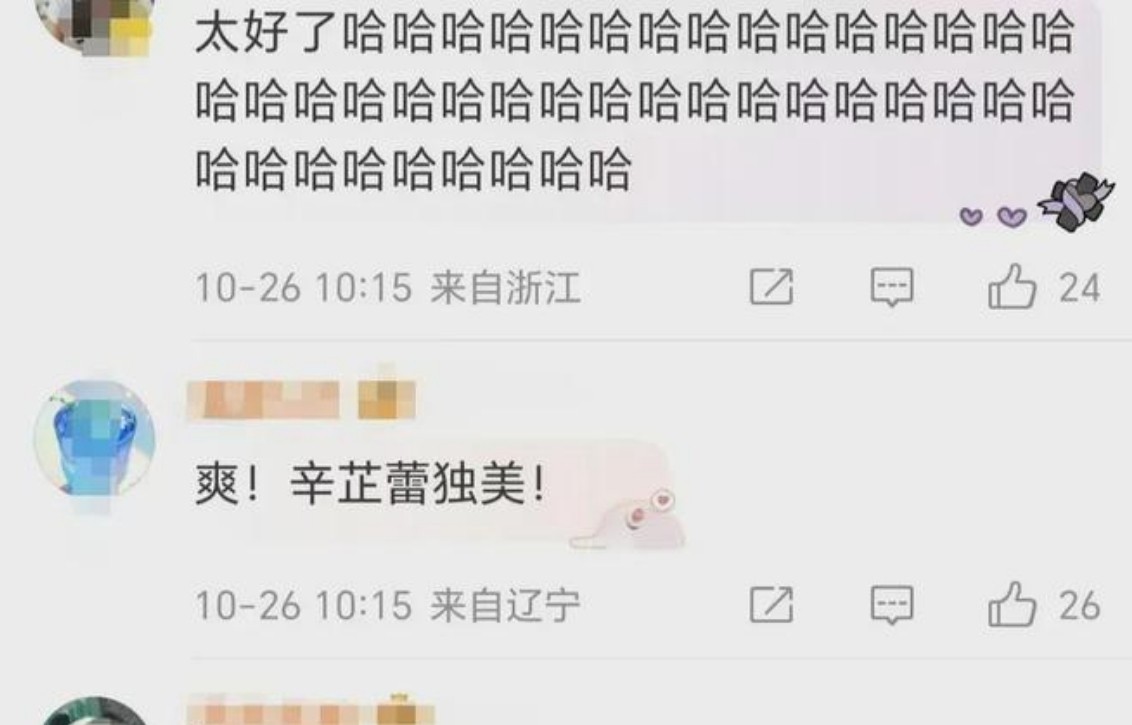
Task: Like the comment showing 24 thumbs-up
Action: (x=1012, y=287)
